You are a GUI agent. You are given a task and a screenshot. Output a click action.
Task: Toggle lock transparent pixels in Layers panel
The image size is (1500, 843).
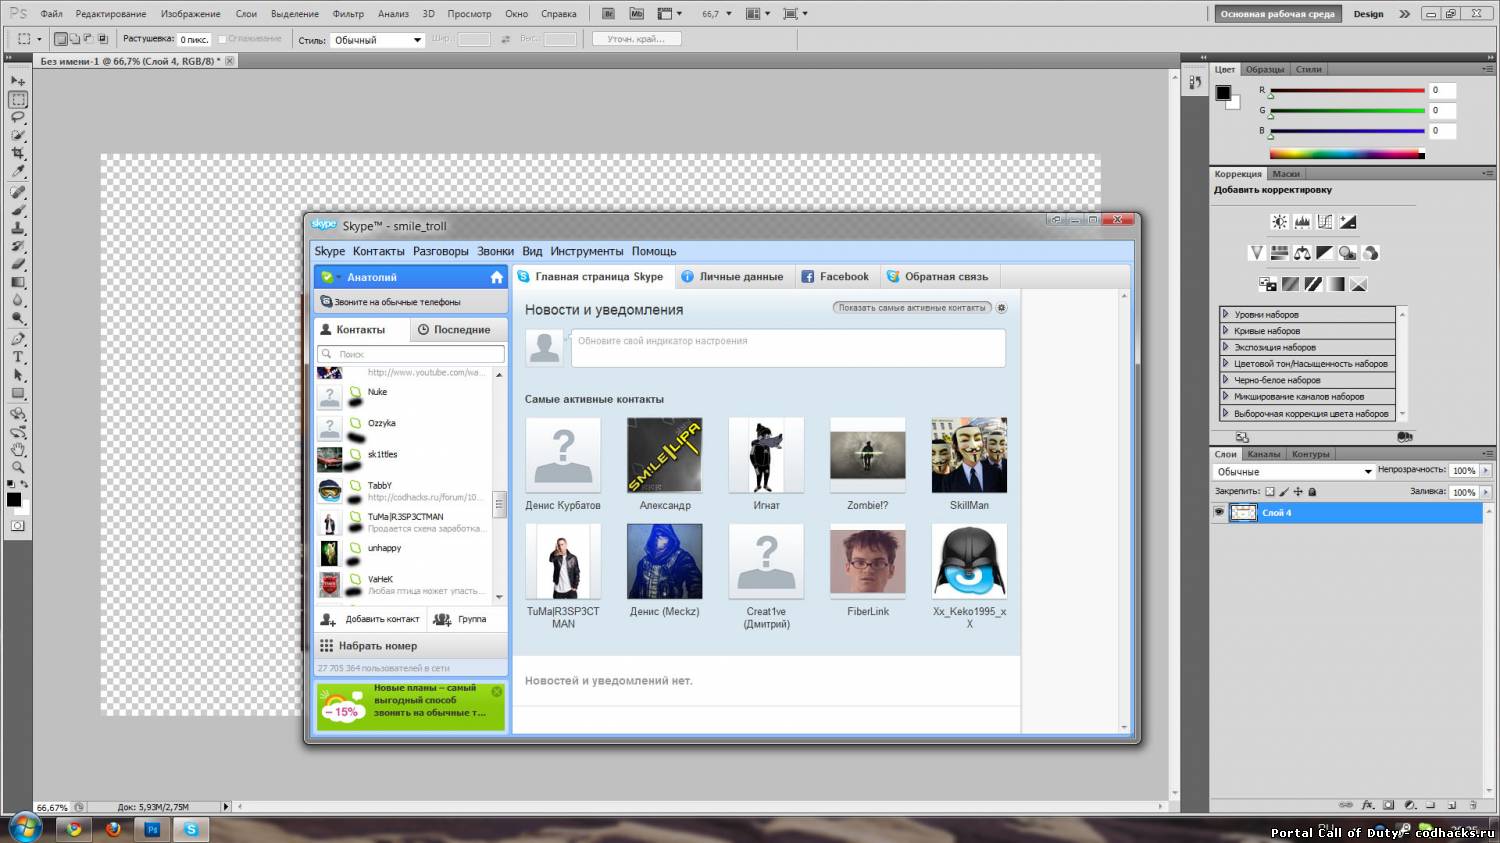click(x=1270, y=492)
